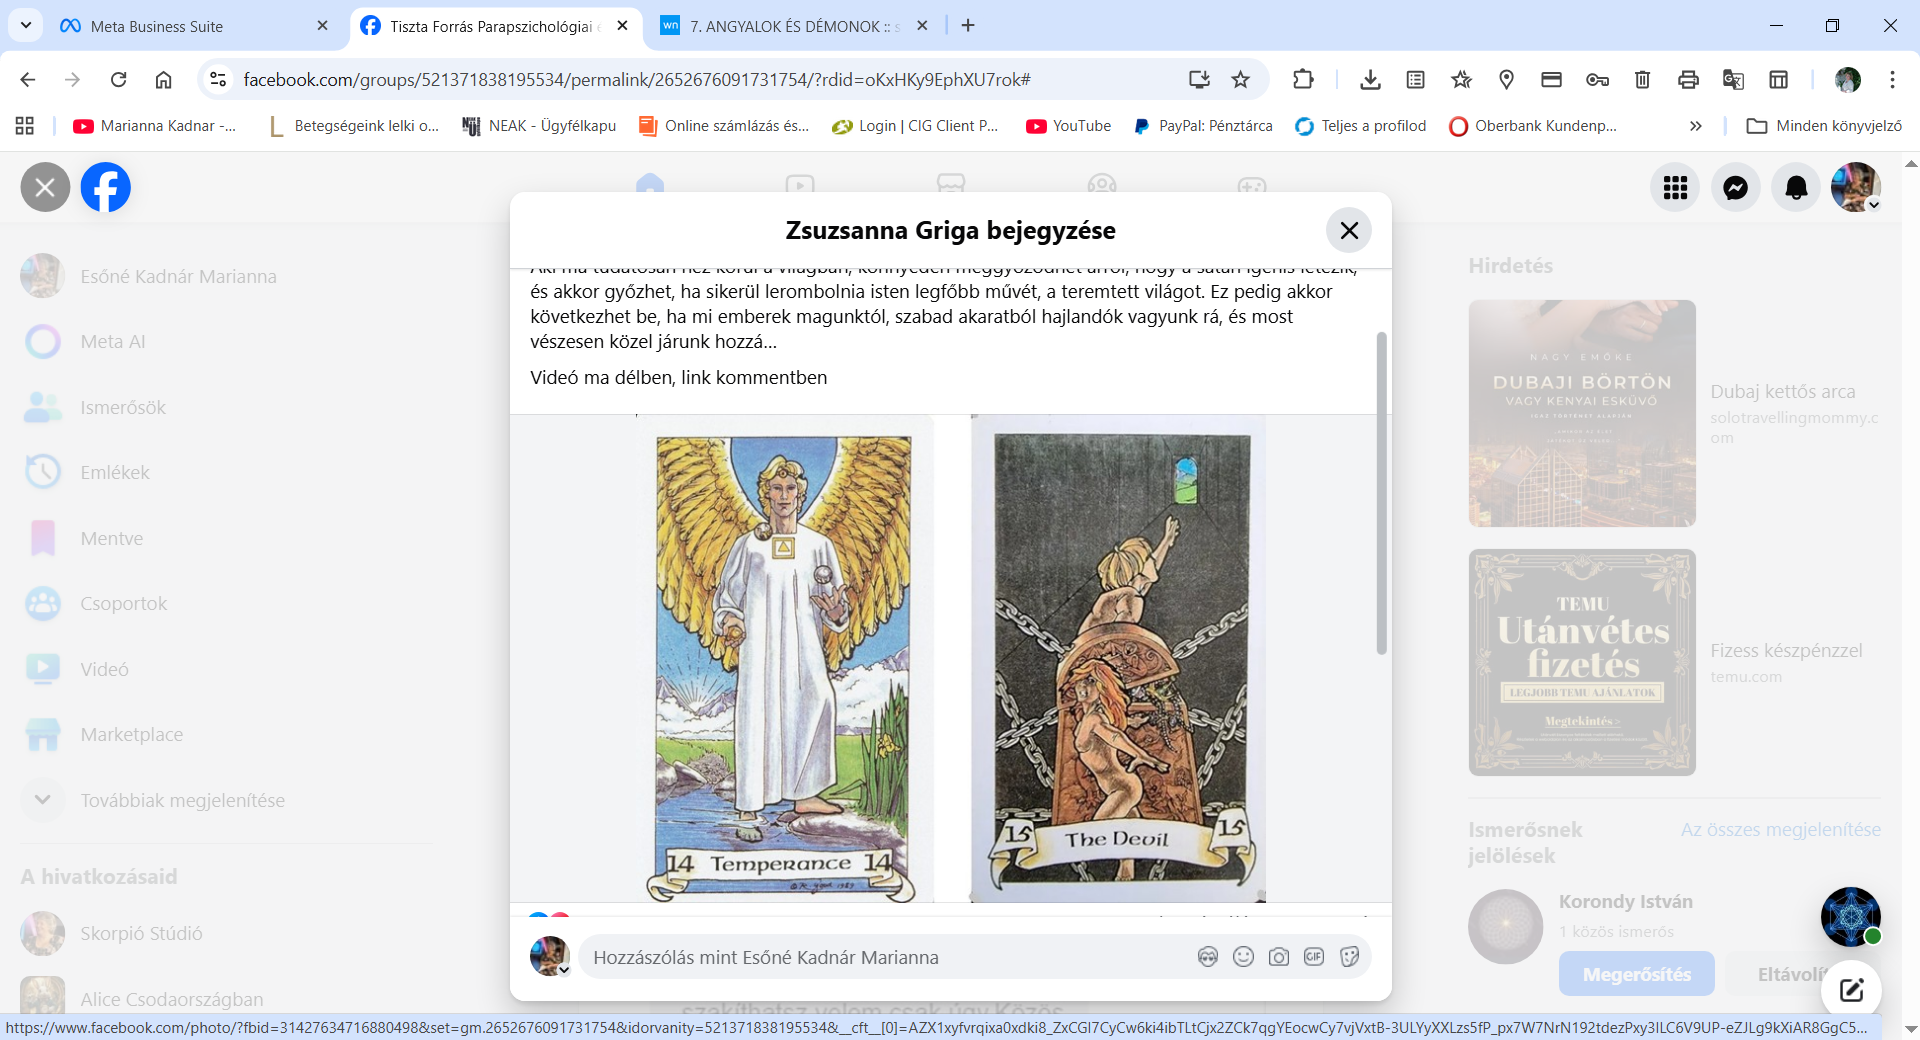Click Az összes megjelenítése link
Image resolution: width=1920 pixels, height=1040 pixels.
tap(1780, 829)
